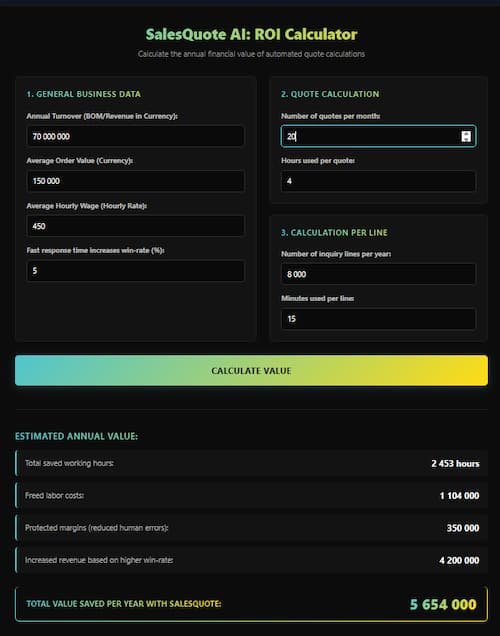This screenshot has width=500, height=636.
Task: Click the Minutes used per line field
Action: (378, 319)
